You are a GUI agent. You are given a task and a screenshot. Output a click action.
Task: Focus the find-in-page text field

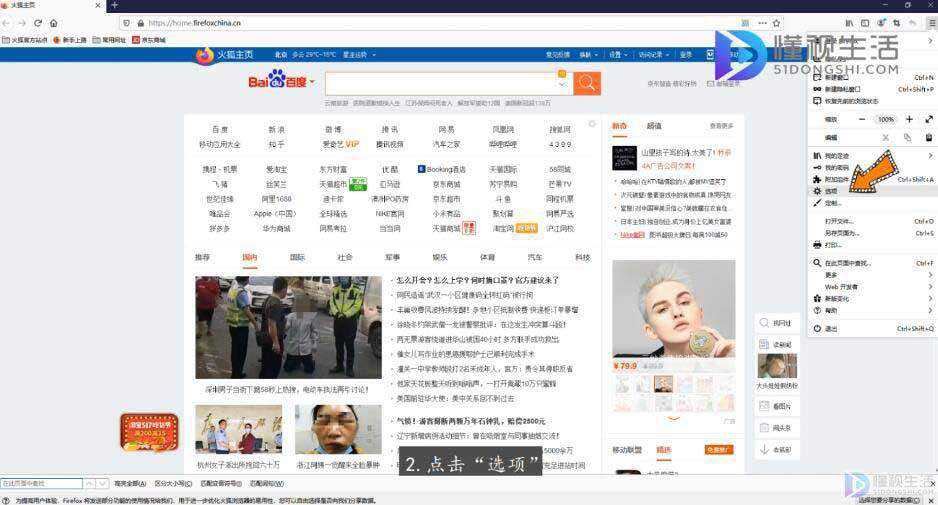click(41, 483)
